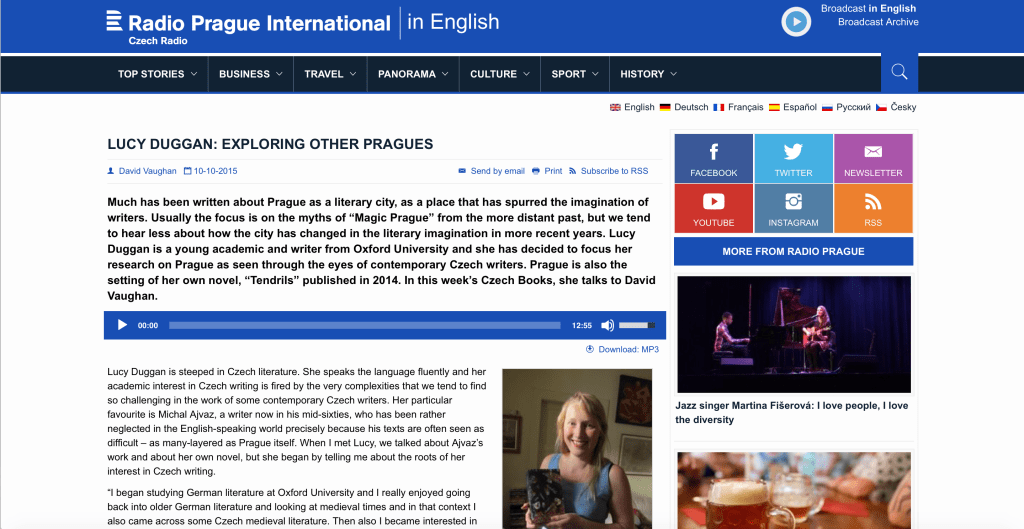Expand the Top Stories menu

point(157,74)
